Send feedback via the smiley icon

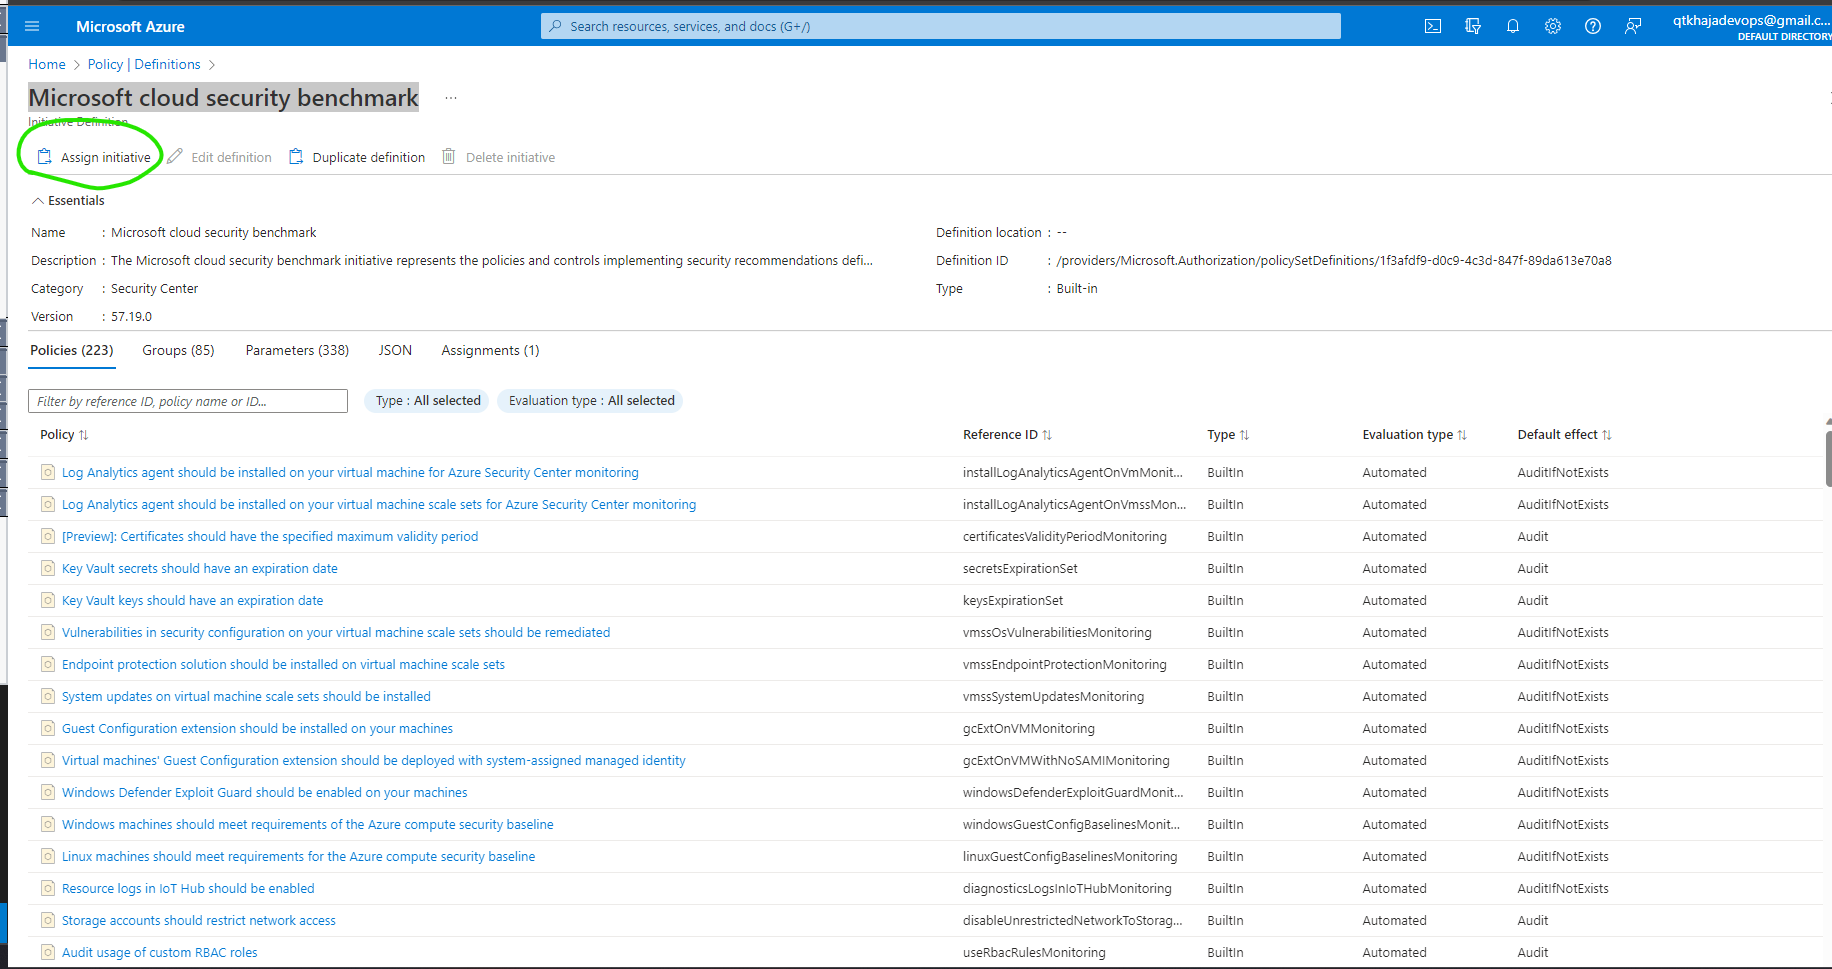[x=1632, y=26]
